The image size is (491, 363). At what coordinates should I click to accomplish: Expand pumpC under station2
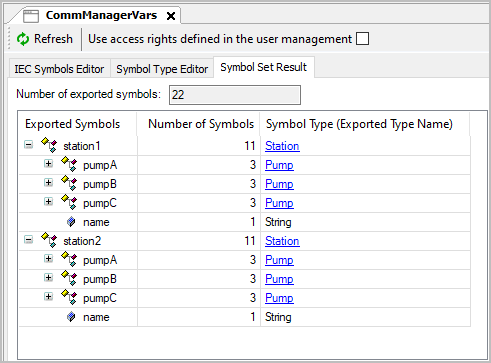[x=48, y=297]
